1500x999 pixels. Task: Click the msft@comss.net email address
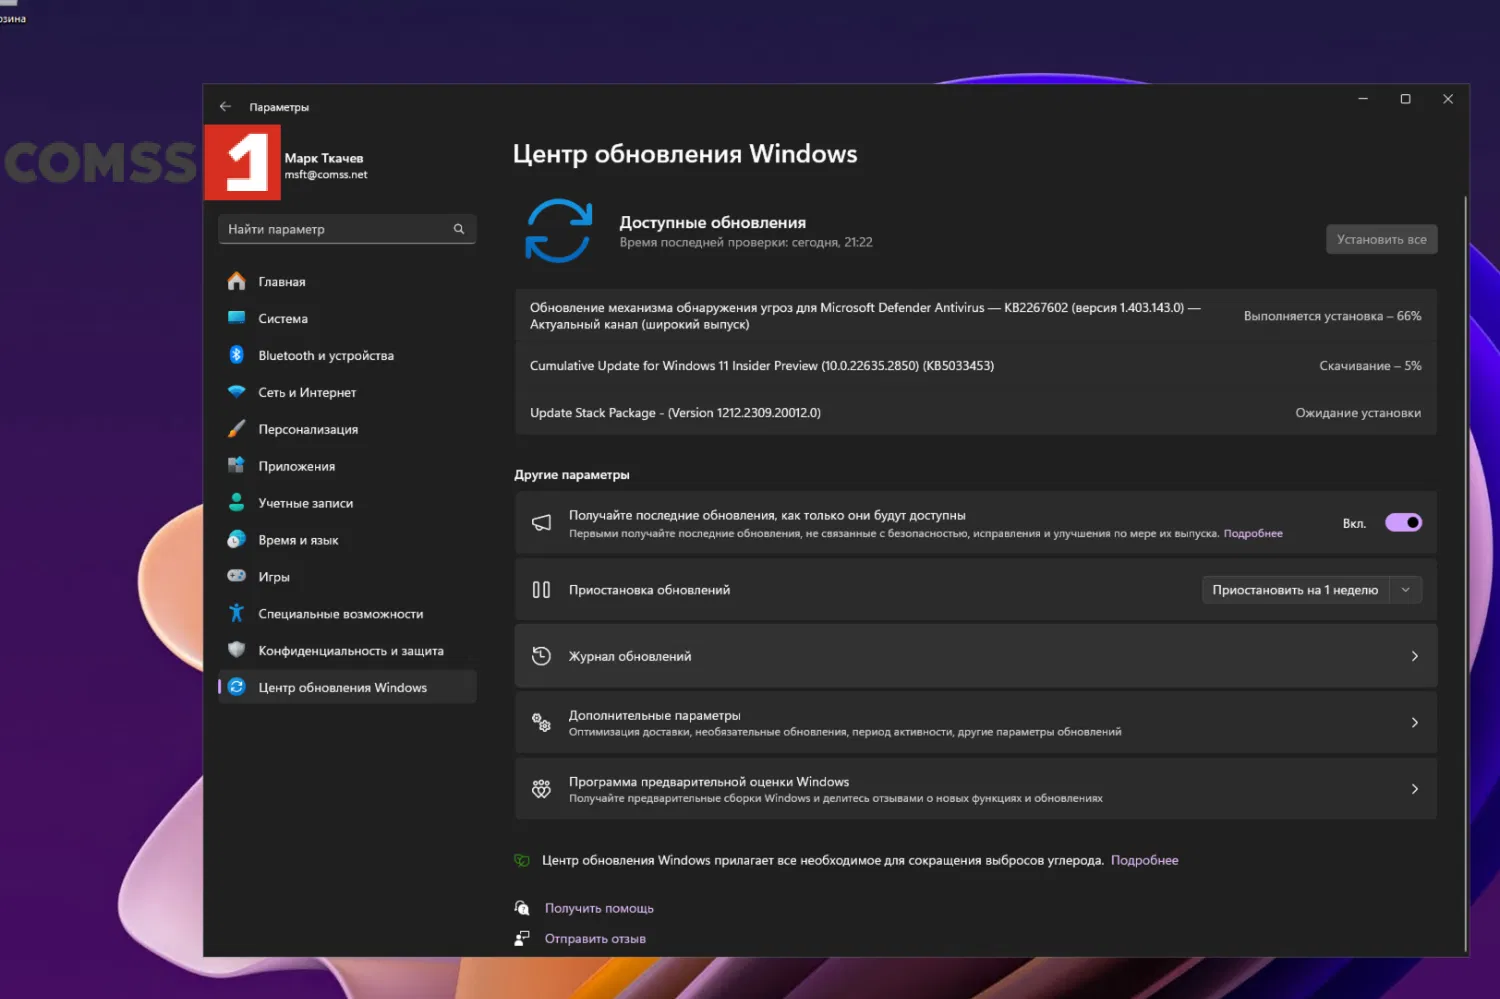tap(326, 175)
